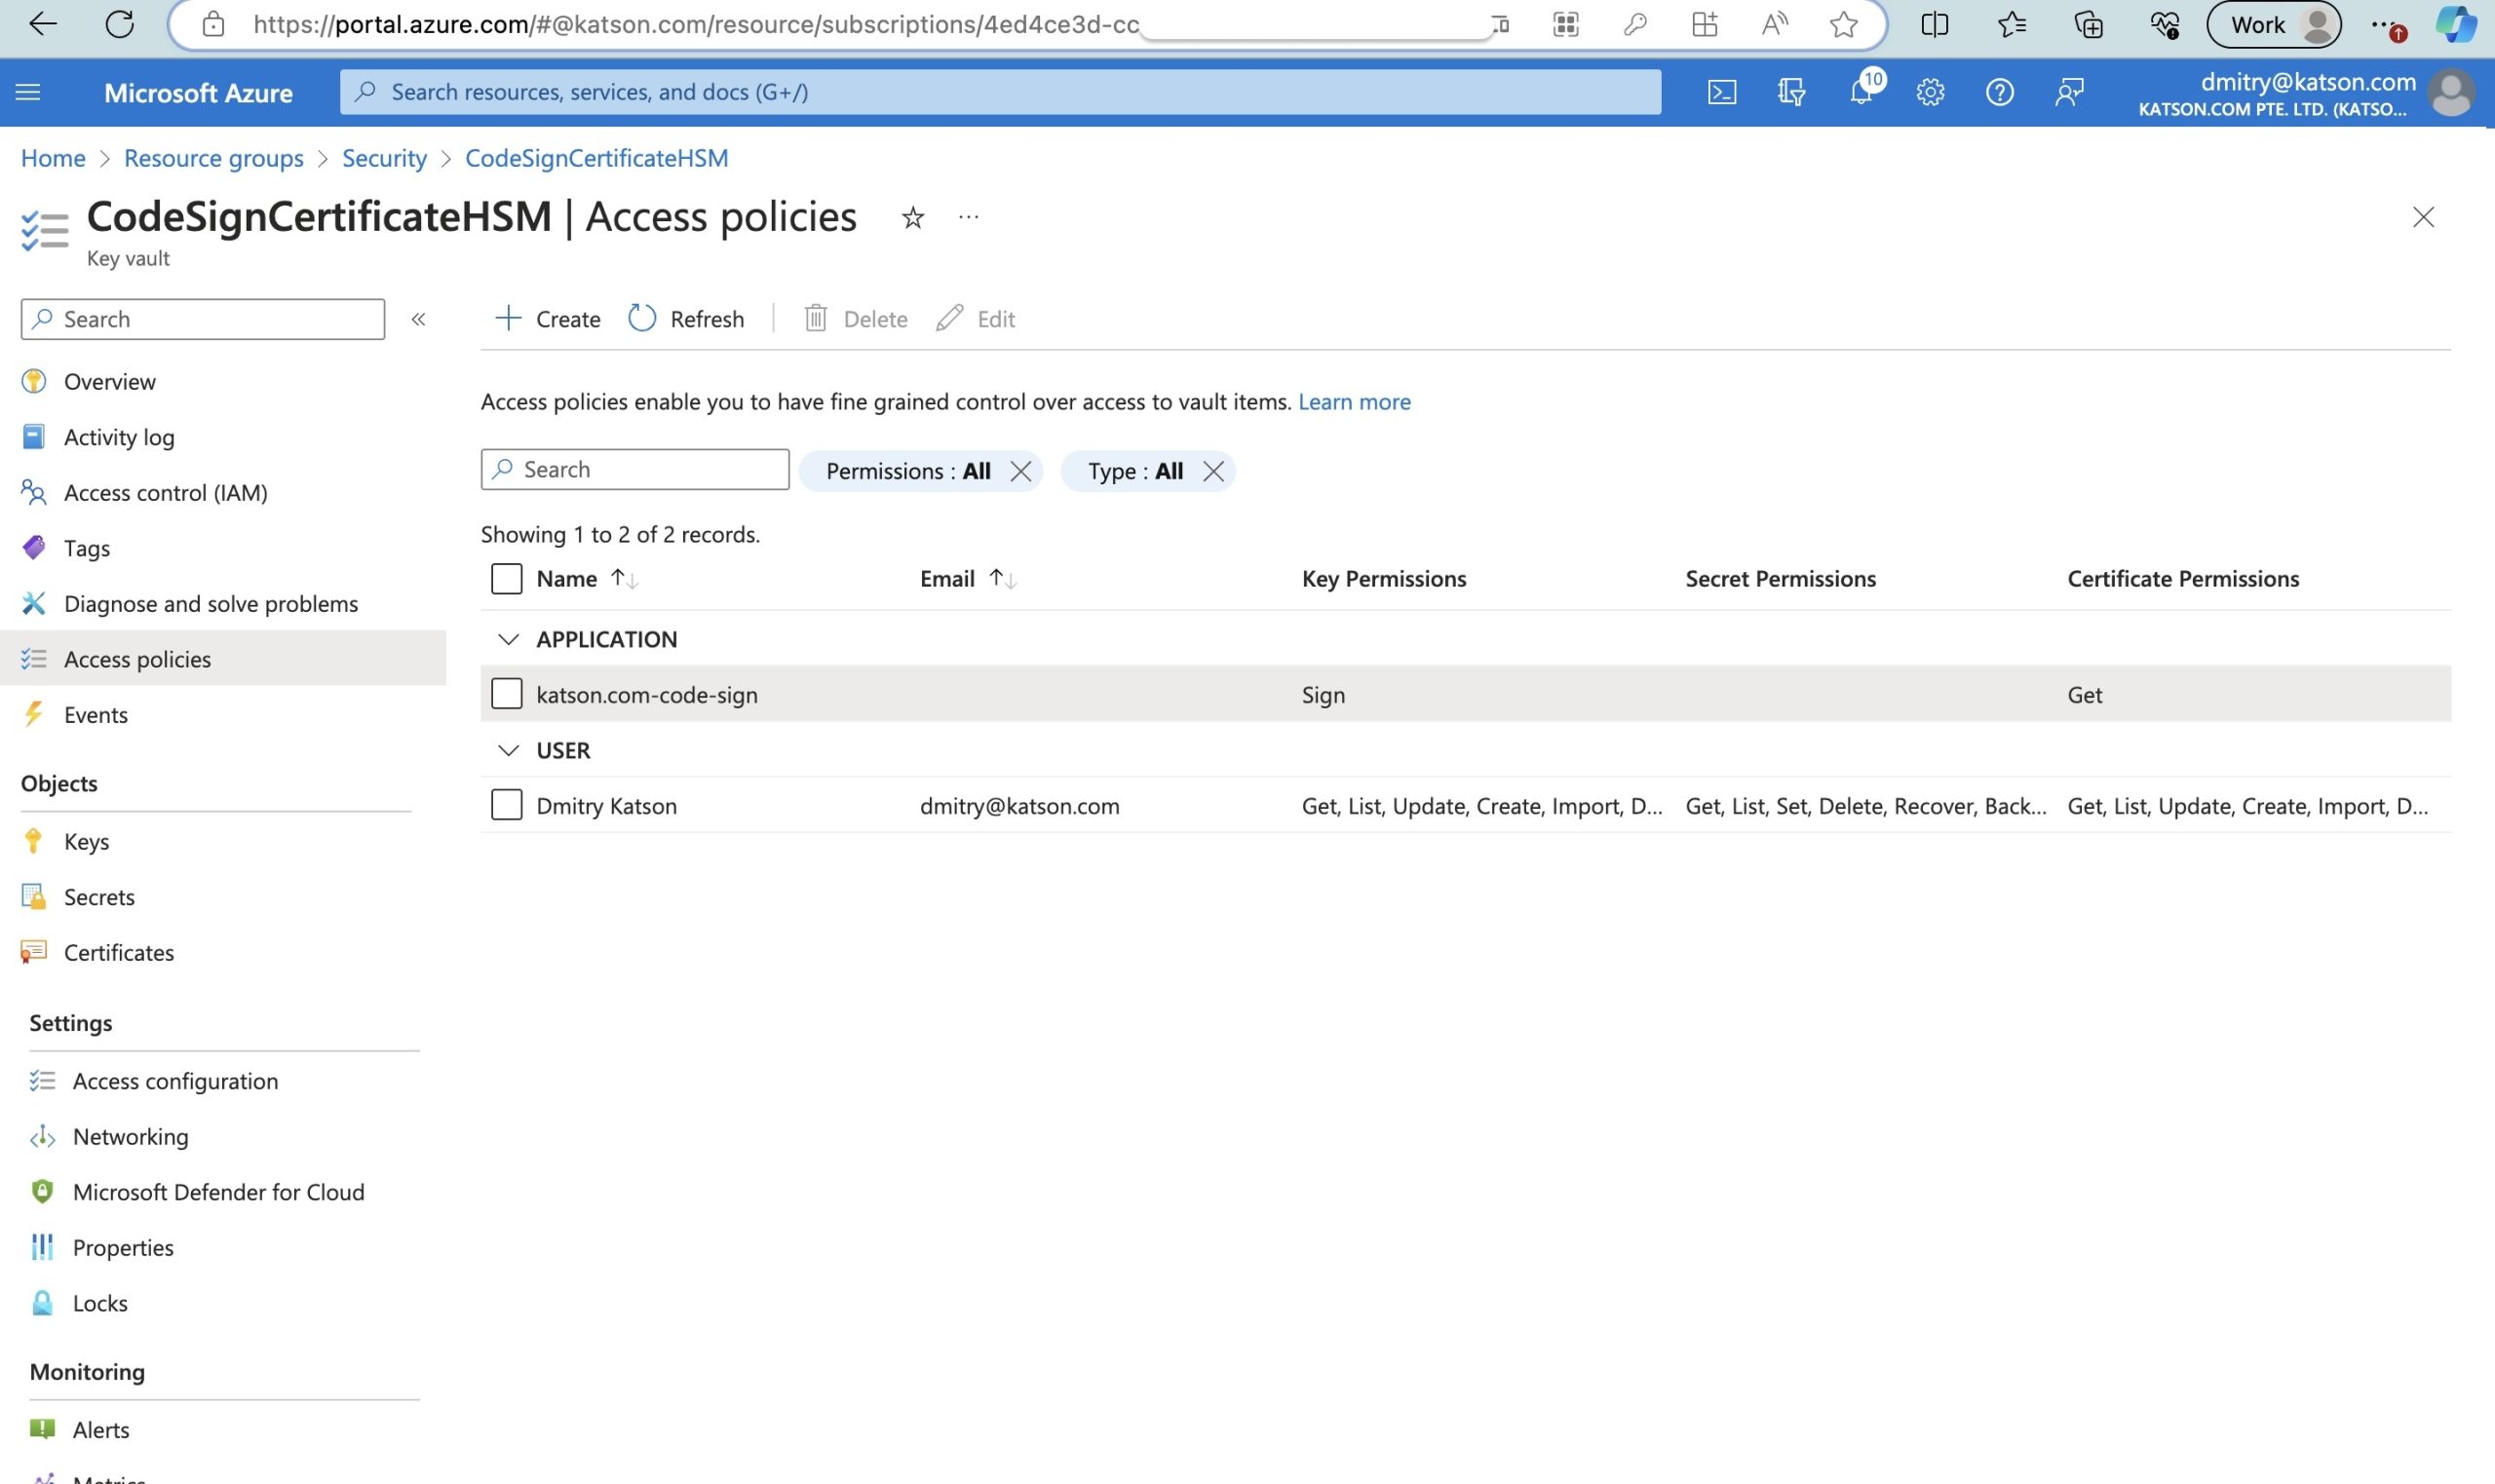2495x1484 pixels.
Task: Click the Refresh toolbar button
Action: tap(686, 319)
